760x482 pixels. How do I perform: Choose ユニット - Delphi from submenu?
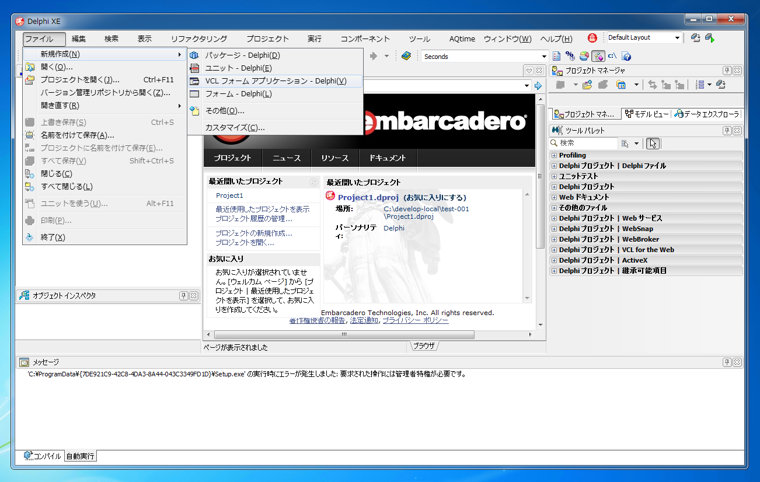coord(275,68)
